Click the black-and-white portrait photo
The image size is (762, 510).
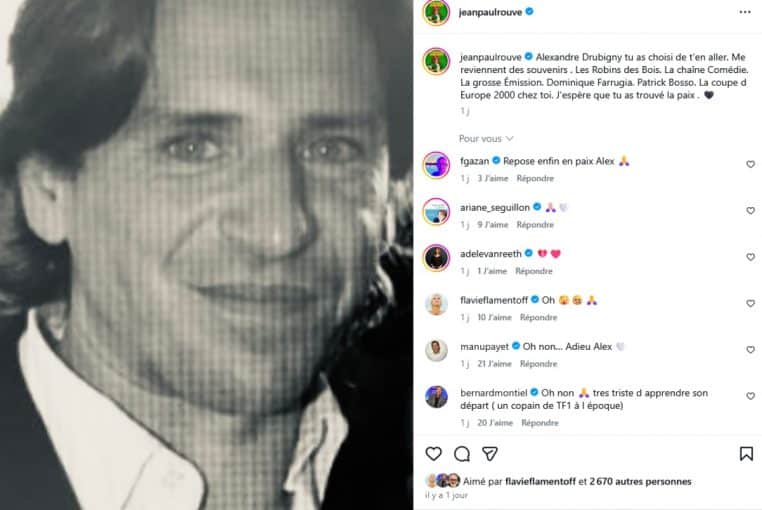[x=206, y=255]
